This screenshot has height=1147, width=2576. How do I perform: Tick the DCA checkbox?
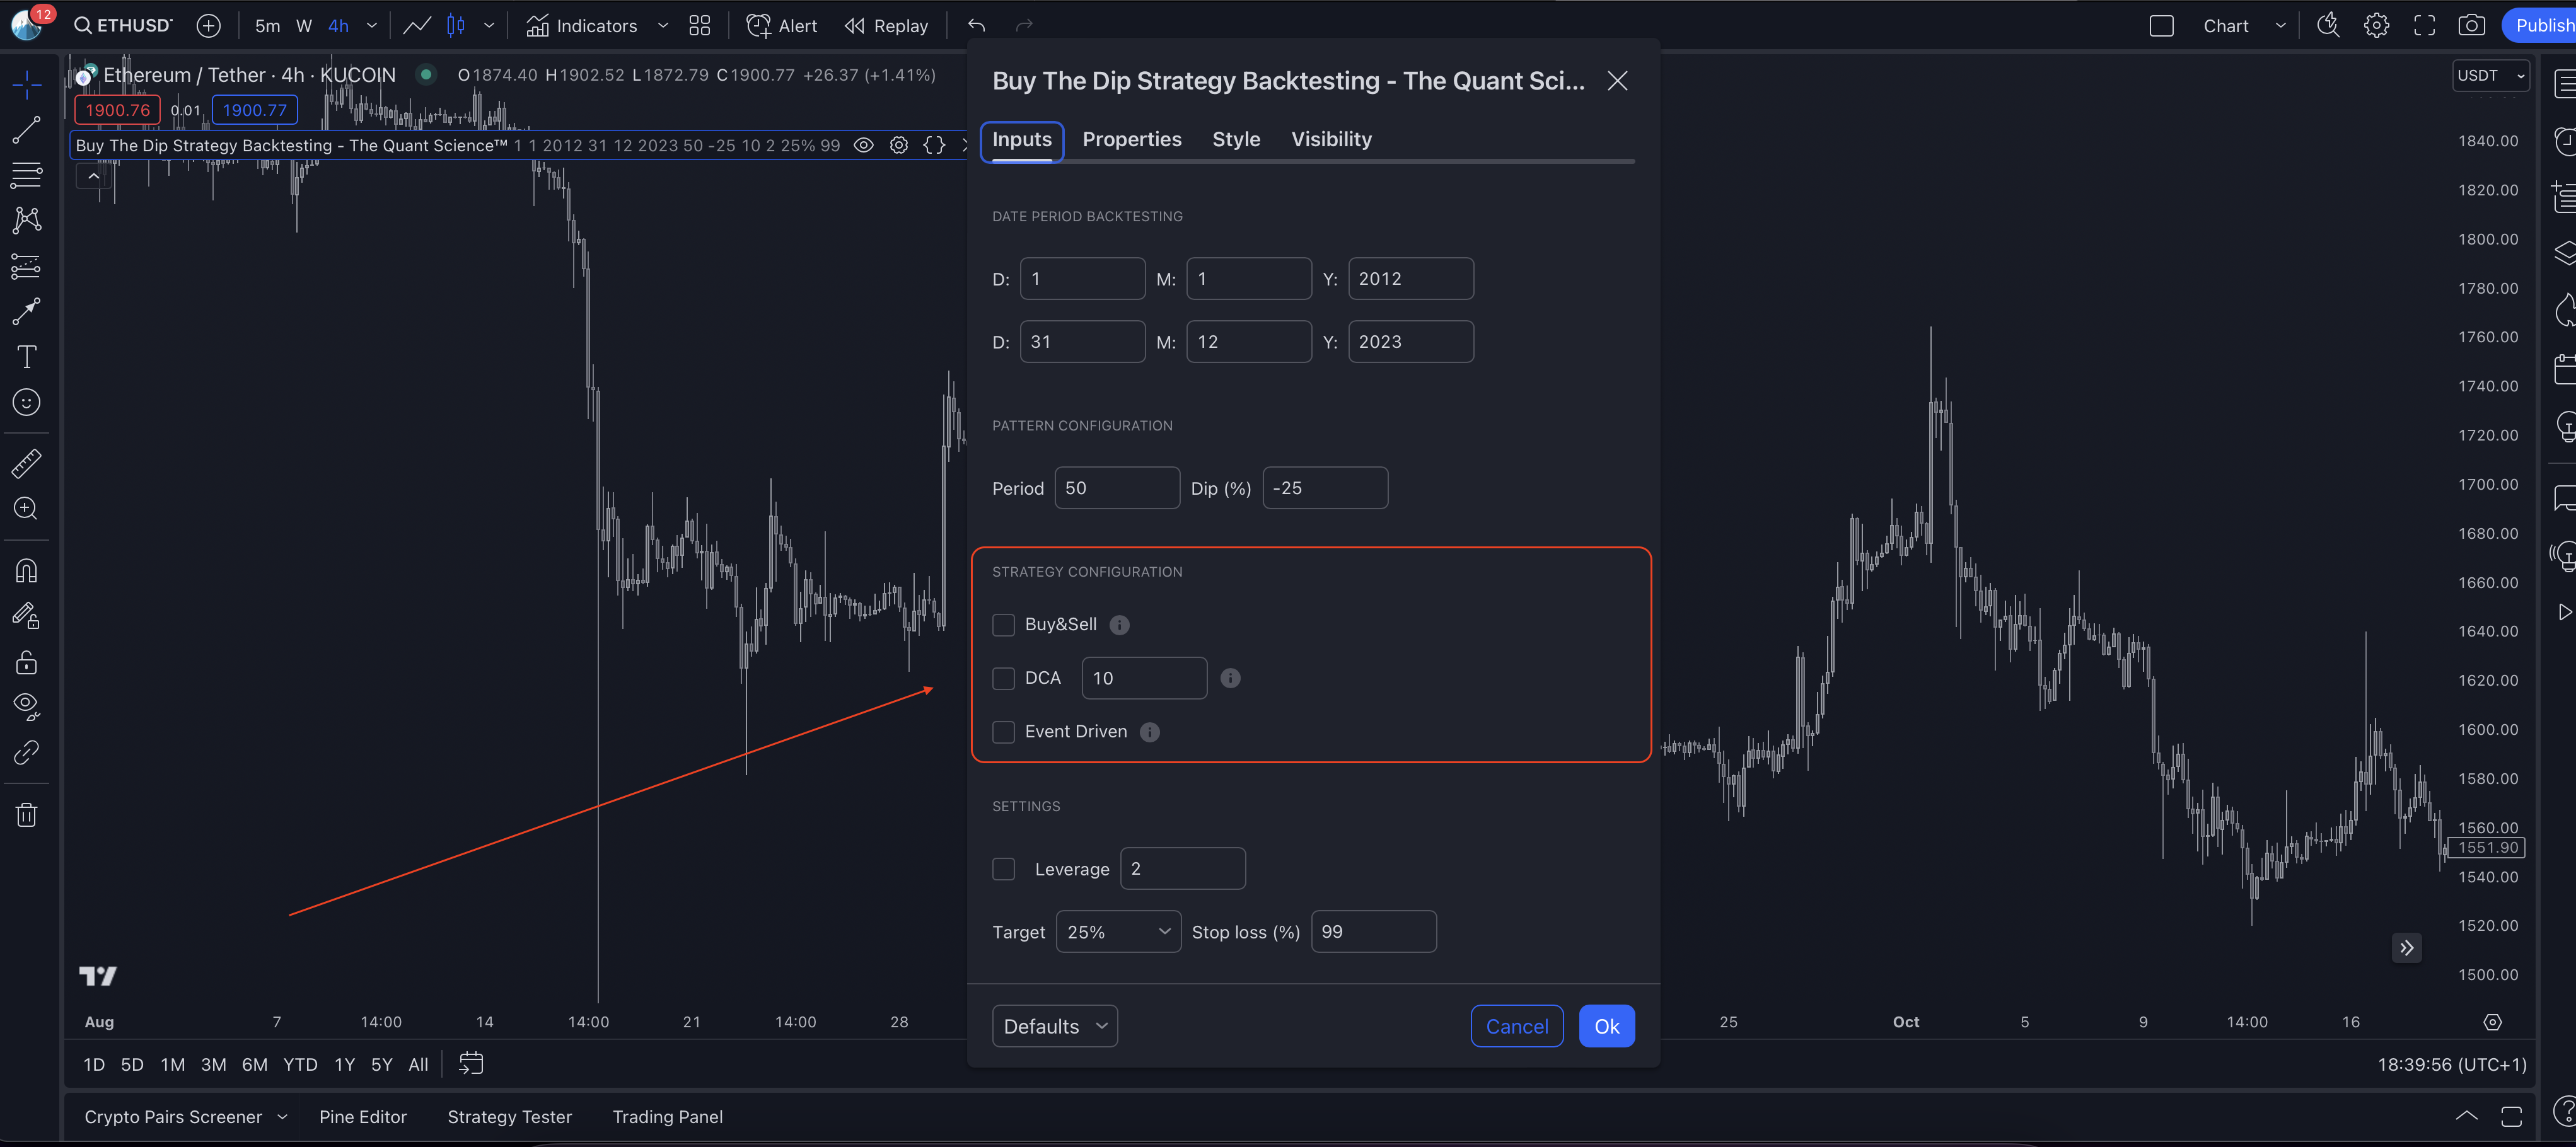pos(1003,678)
